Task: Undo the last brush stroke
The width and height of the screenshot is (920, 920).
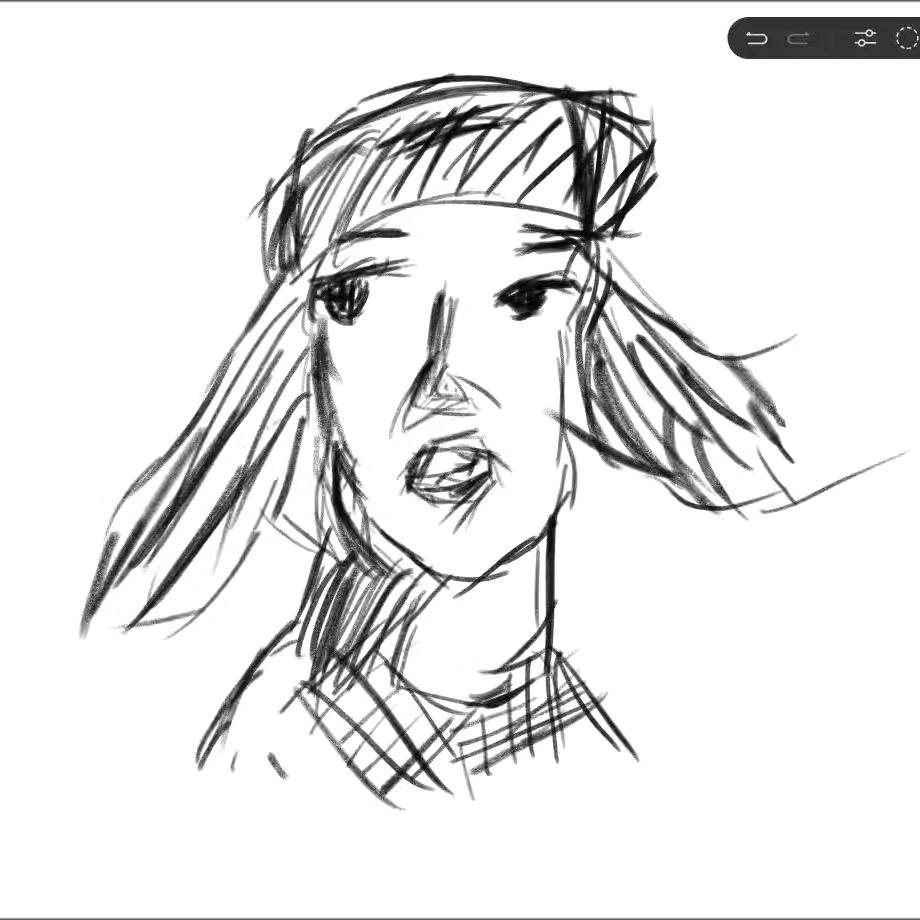Action: (x=757, y=39)
